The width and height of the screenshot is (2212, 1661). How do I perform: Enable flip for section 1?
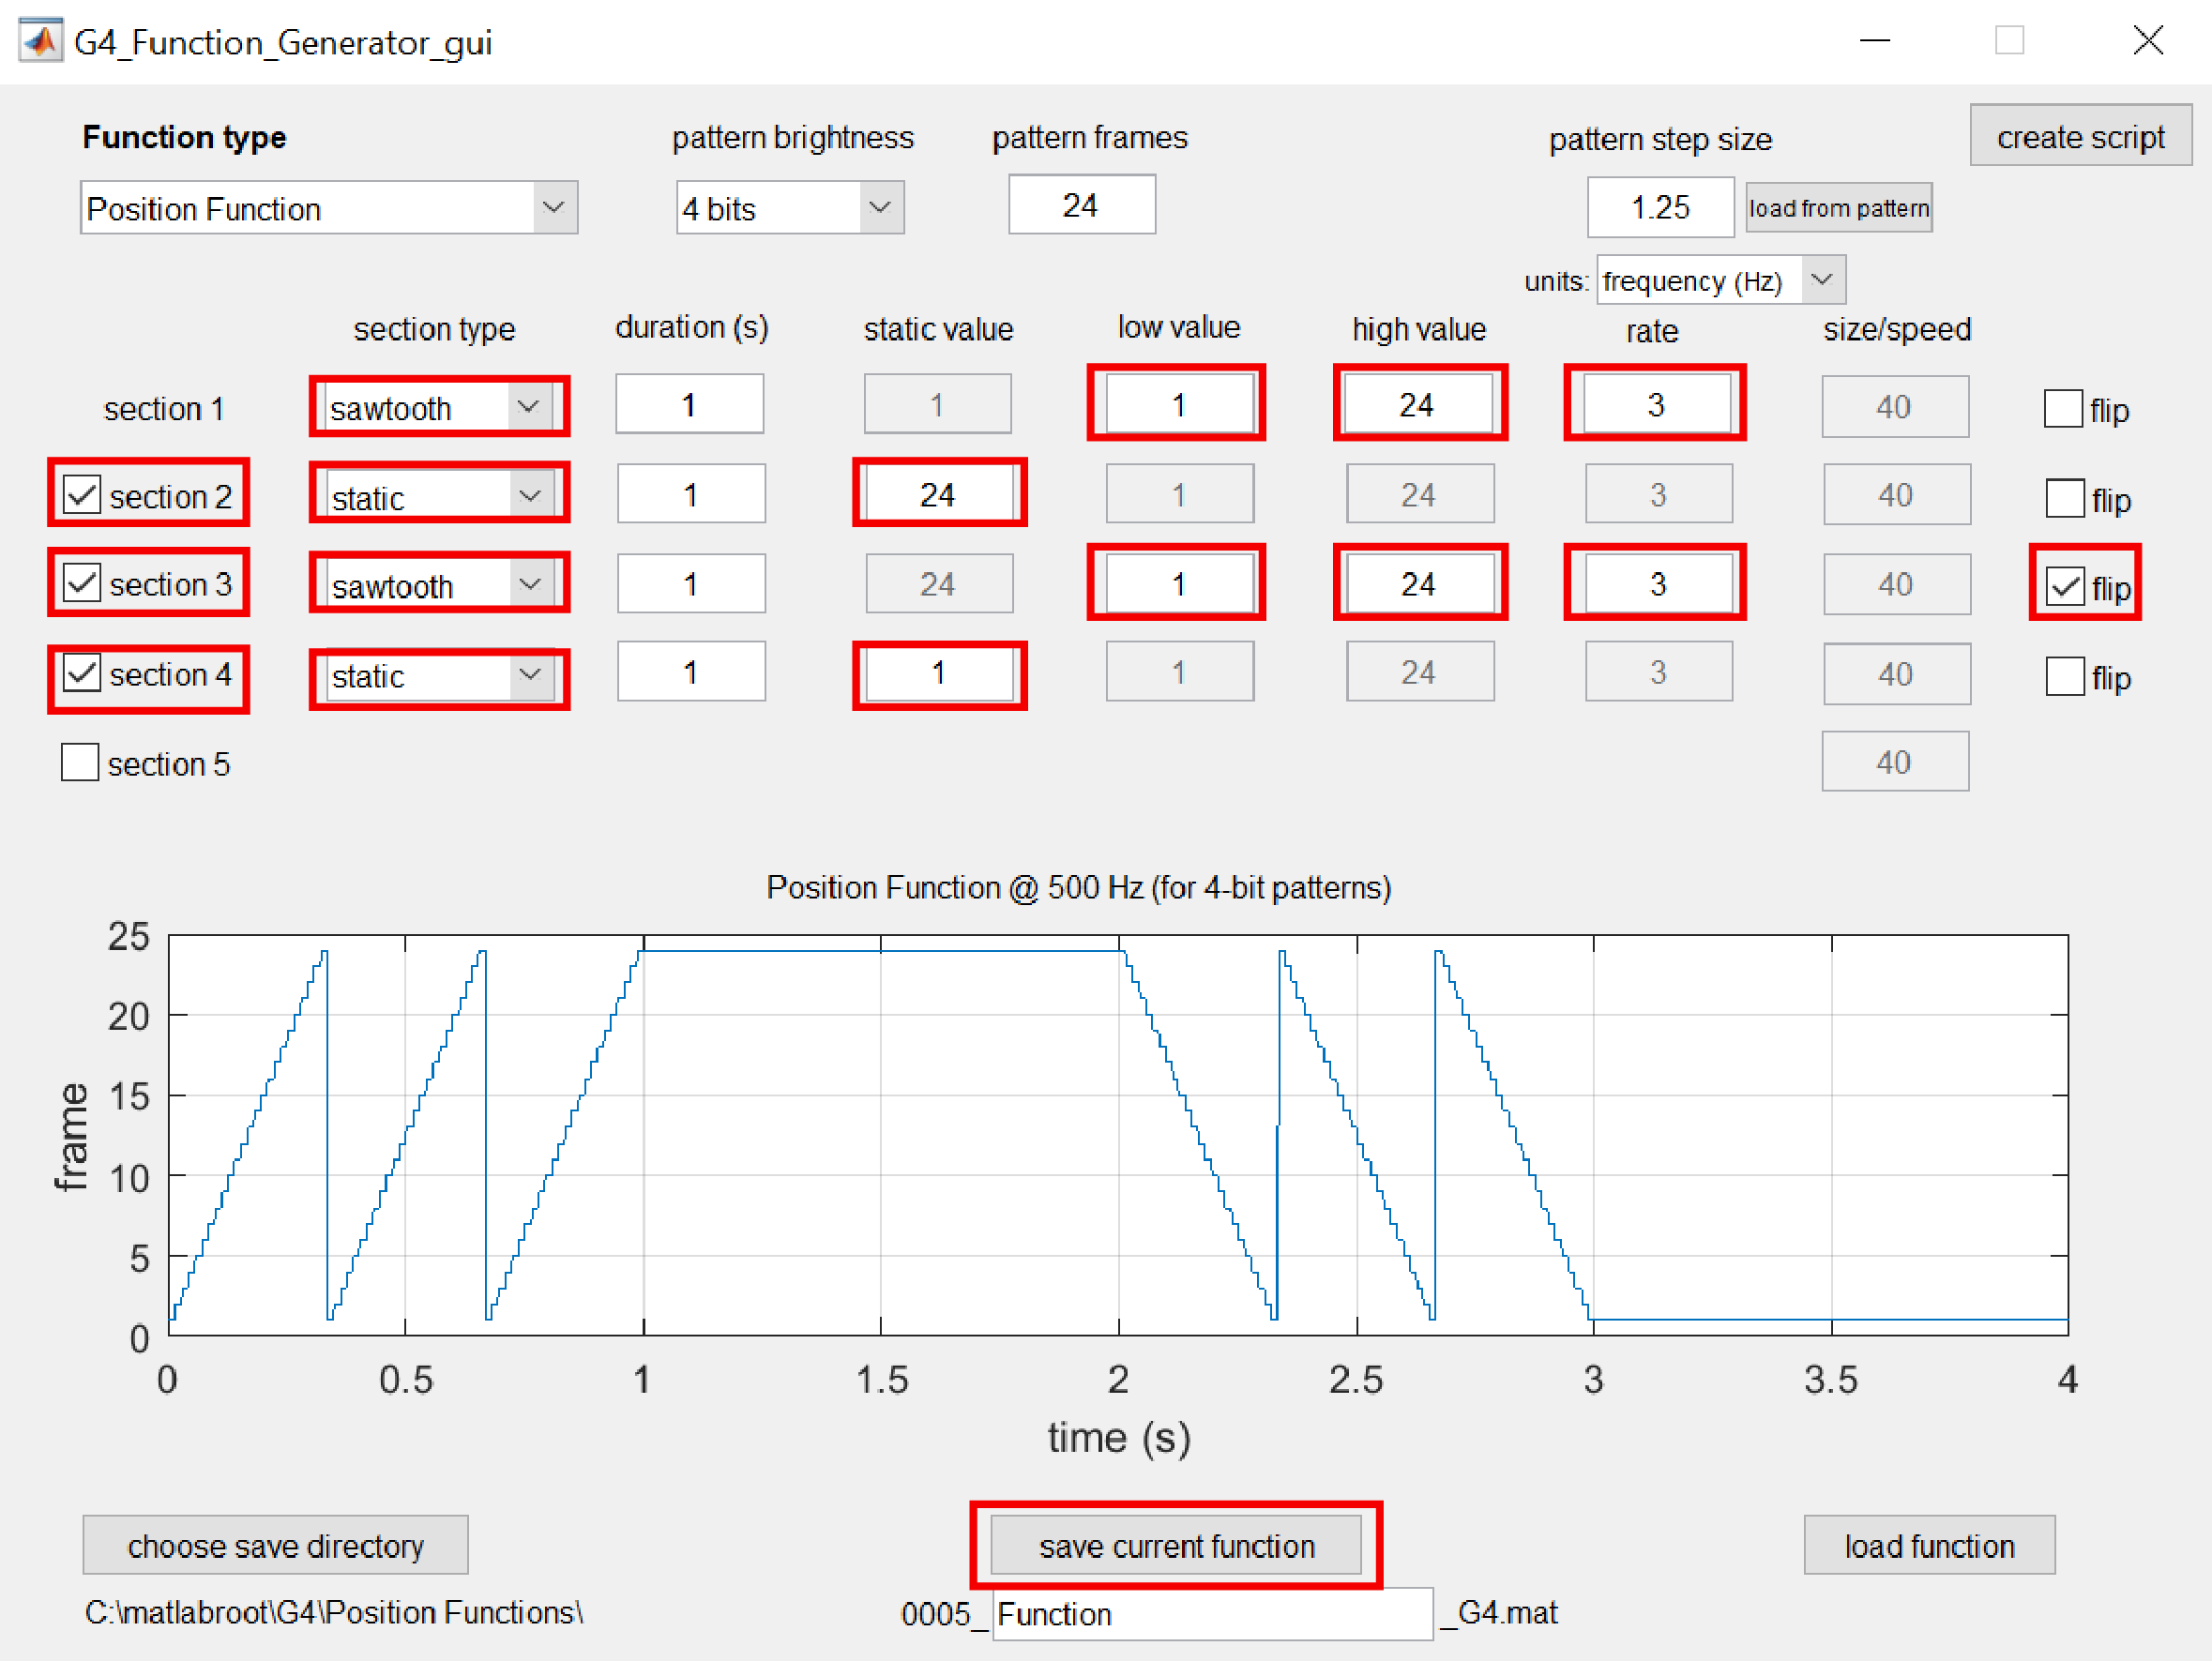click(x=2063, y=408)
